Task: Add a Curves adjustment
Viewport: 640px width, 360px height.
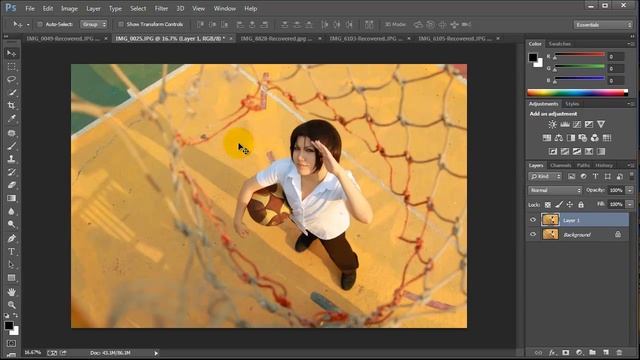Action: 577,124
